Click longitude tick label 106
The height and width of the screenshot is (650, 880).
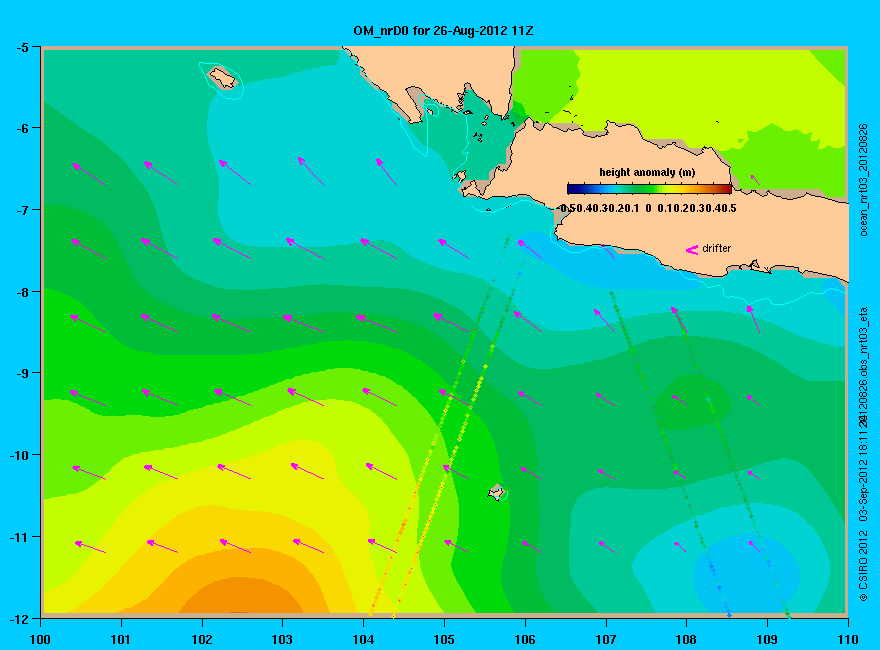pyautogui.click(x=525, y=639)
